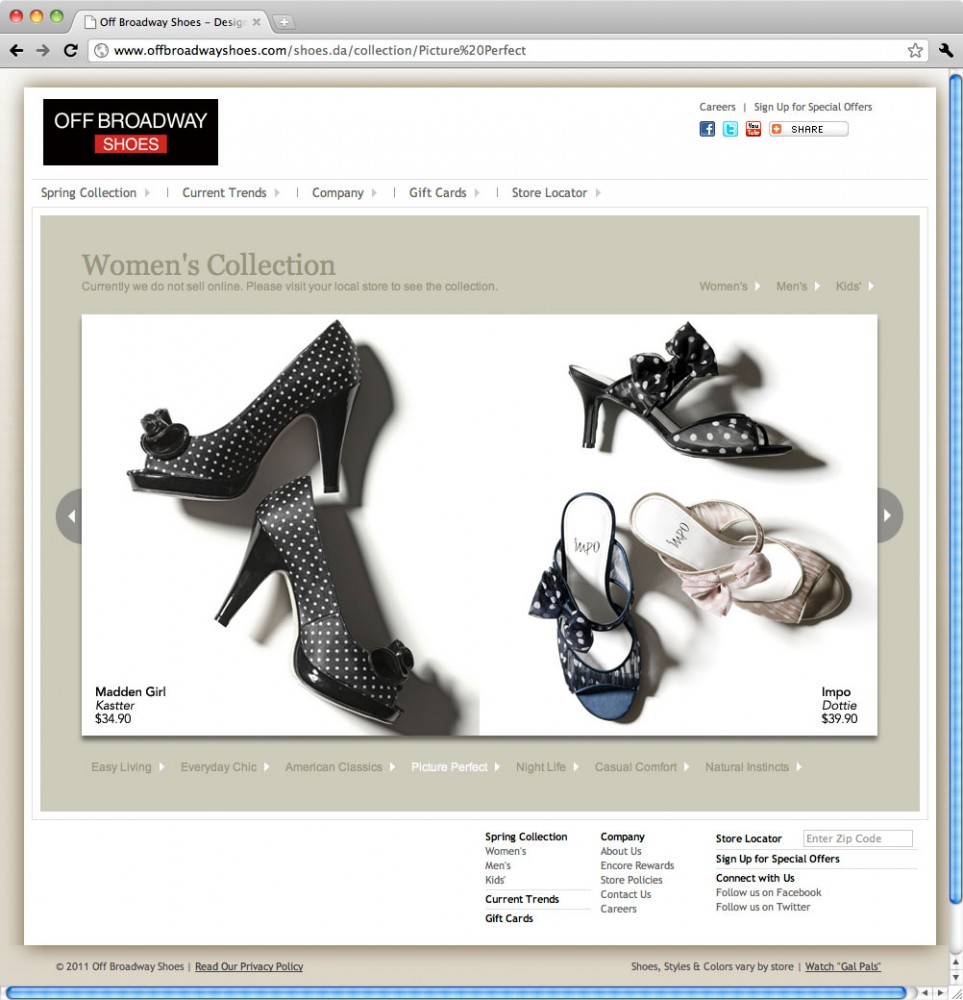Select Casual Comfort category

pyautogui.click(x=636, y=767)
